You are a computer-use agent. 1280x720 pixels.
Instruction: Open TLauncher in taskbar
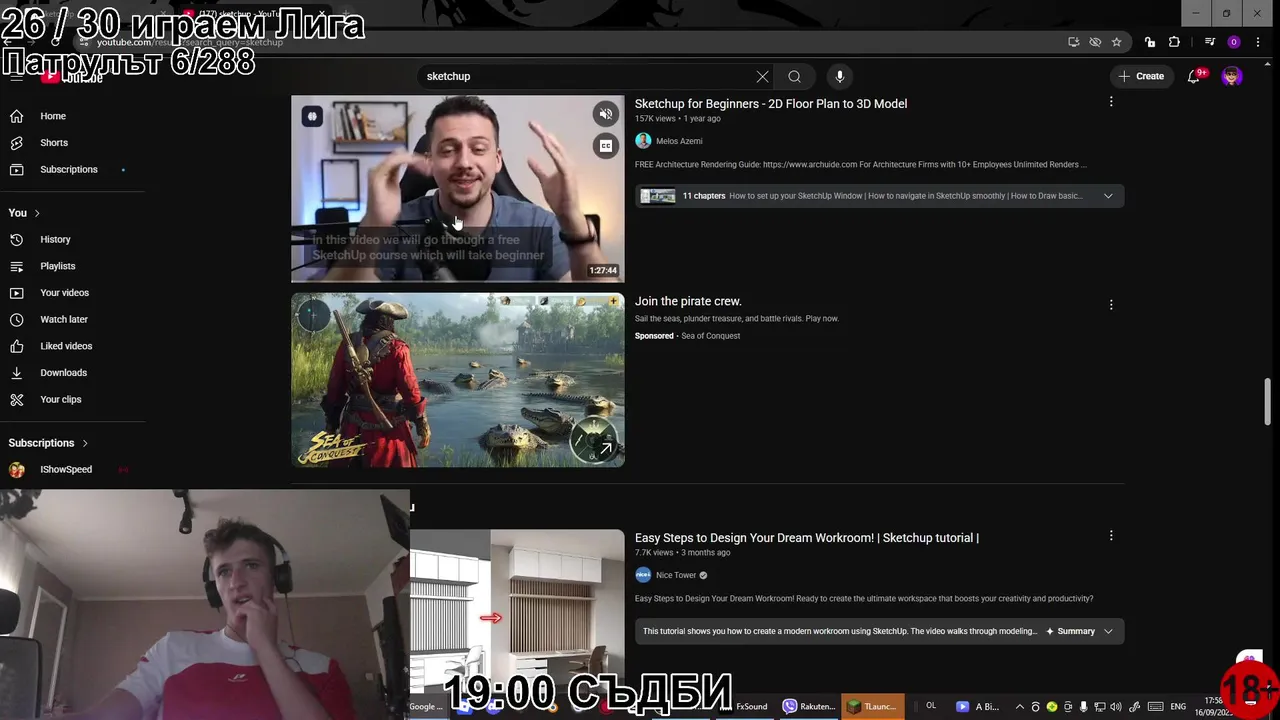pyautogui.click(x=872, y=707)
